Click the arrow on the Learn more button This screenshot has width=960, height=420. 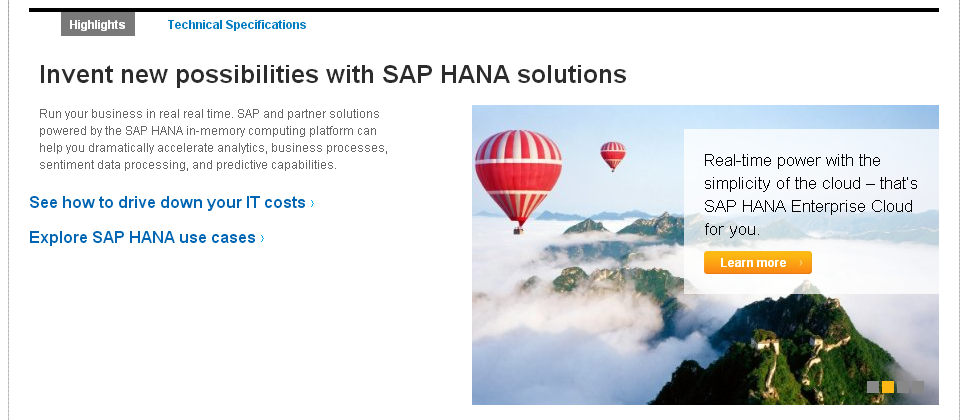click(x=801, y=263)
